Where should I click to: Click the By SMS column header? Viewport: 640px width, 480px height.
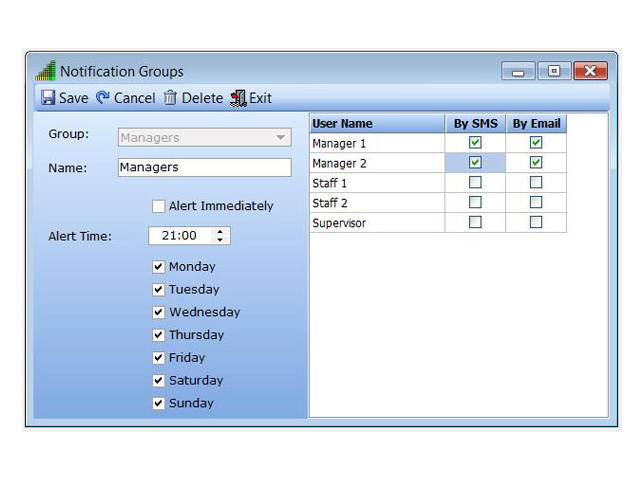475,124
